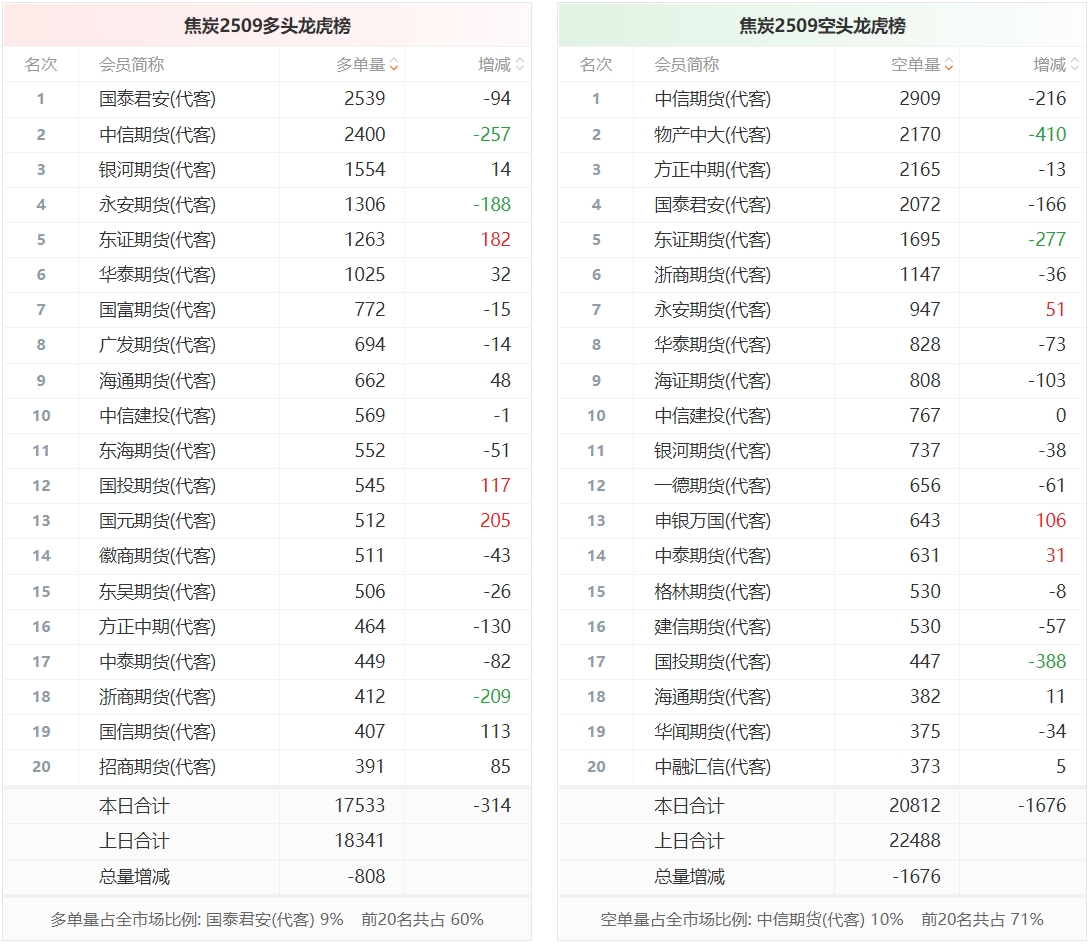Click long position value 2539
Viewport: 1091px width, 945px height.
tap(365, 99)
